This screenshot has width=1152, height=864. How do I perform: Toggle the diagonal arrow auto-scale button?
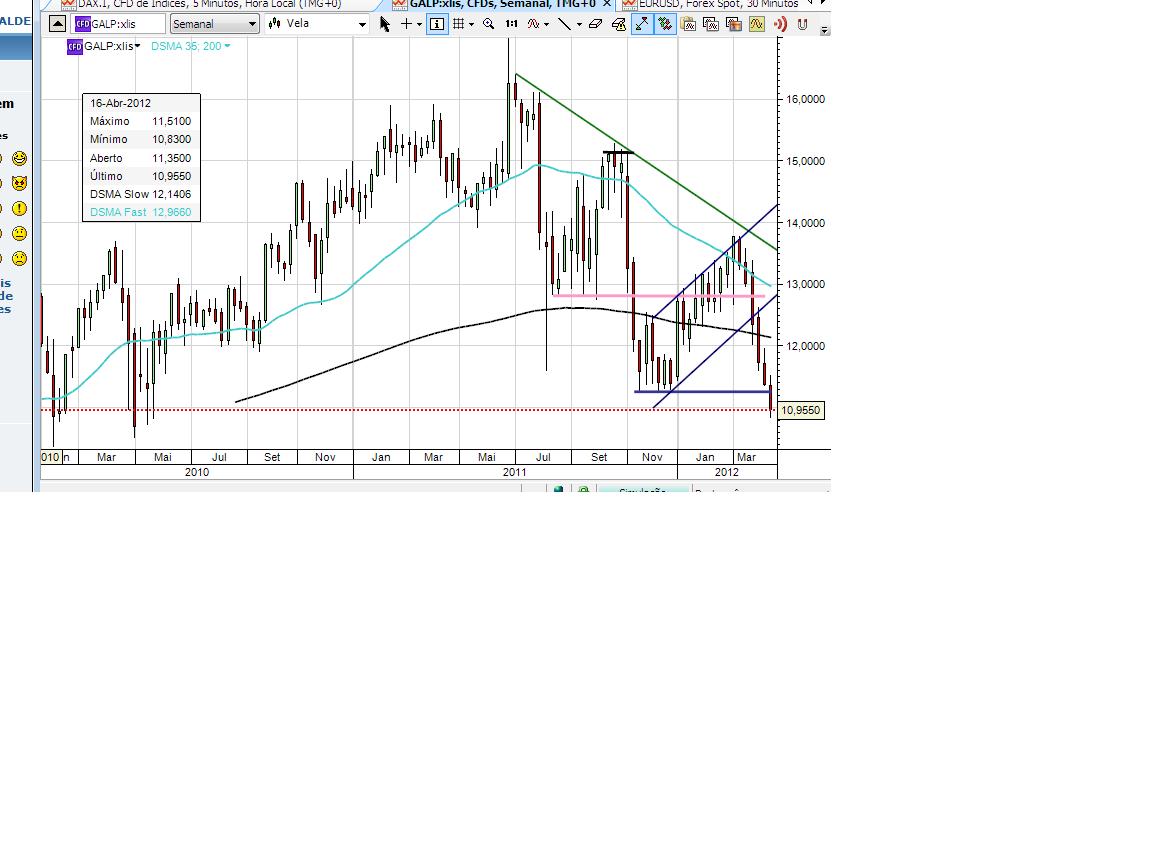pos(642,24)
